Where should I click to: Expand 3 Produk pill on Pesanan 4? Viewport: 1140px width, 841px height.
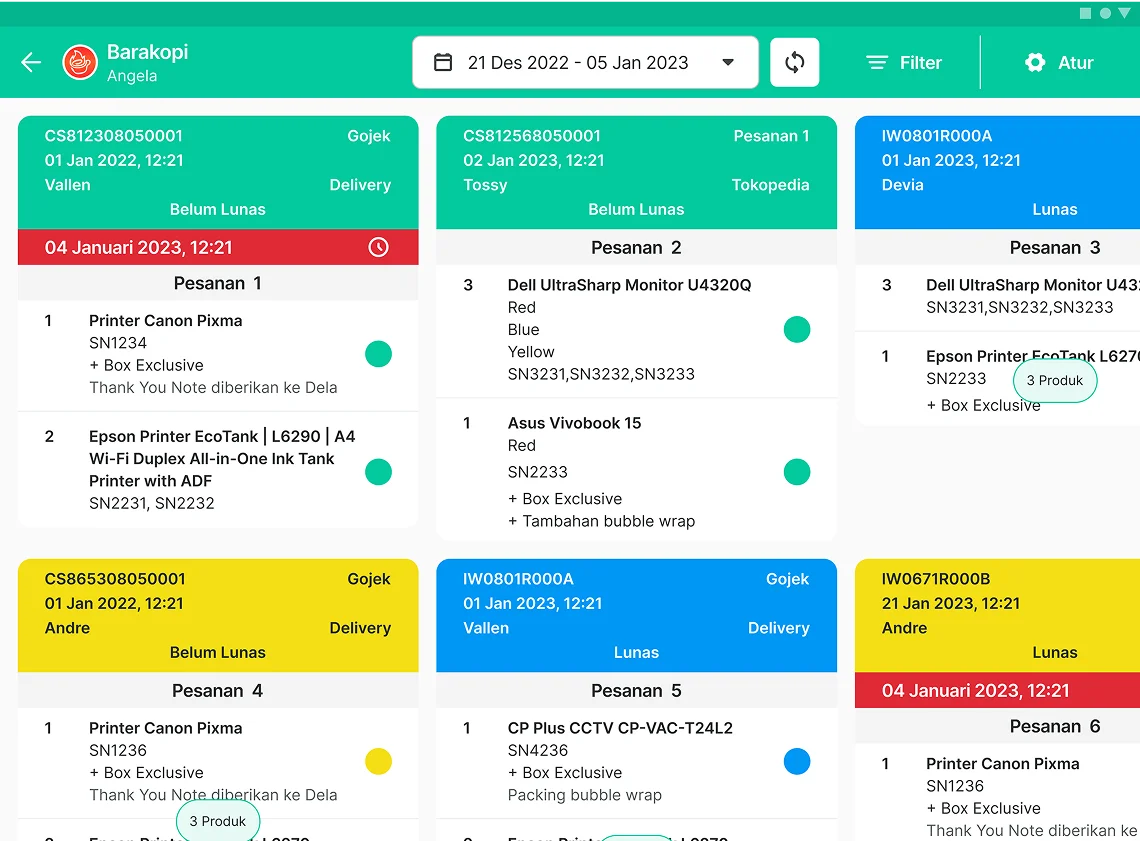click(x=218, y=821)
